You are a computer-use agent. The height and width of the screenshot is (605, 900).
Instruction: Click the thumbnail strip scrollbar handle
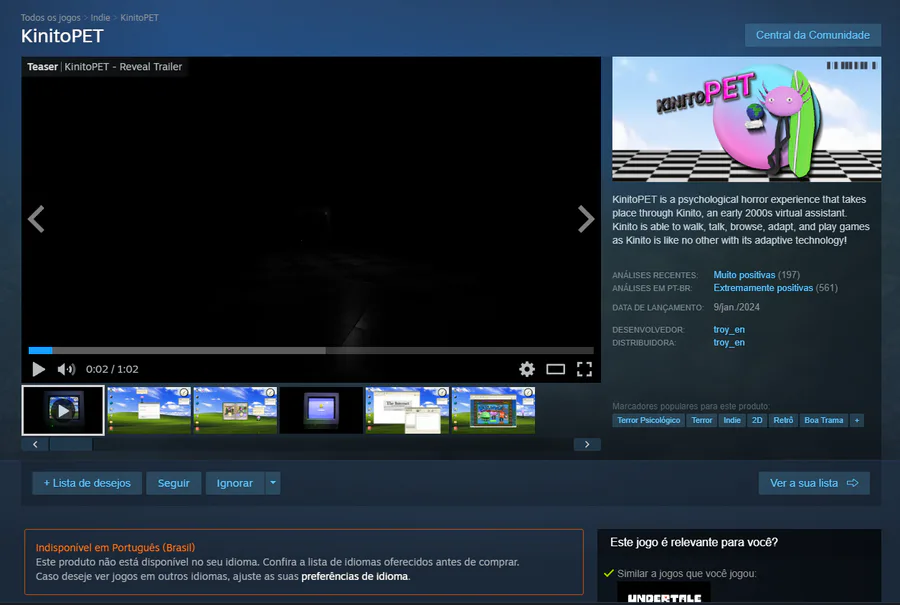tap(71, 444)
